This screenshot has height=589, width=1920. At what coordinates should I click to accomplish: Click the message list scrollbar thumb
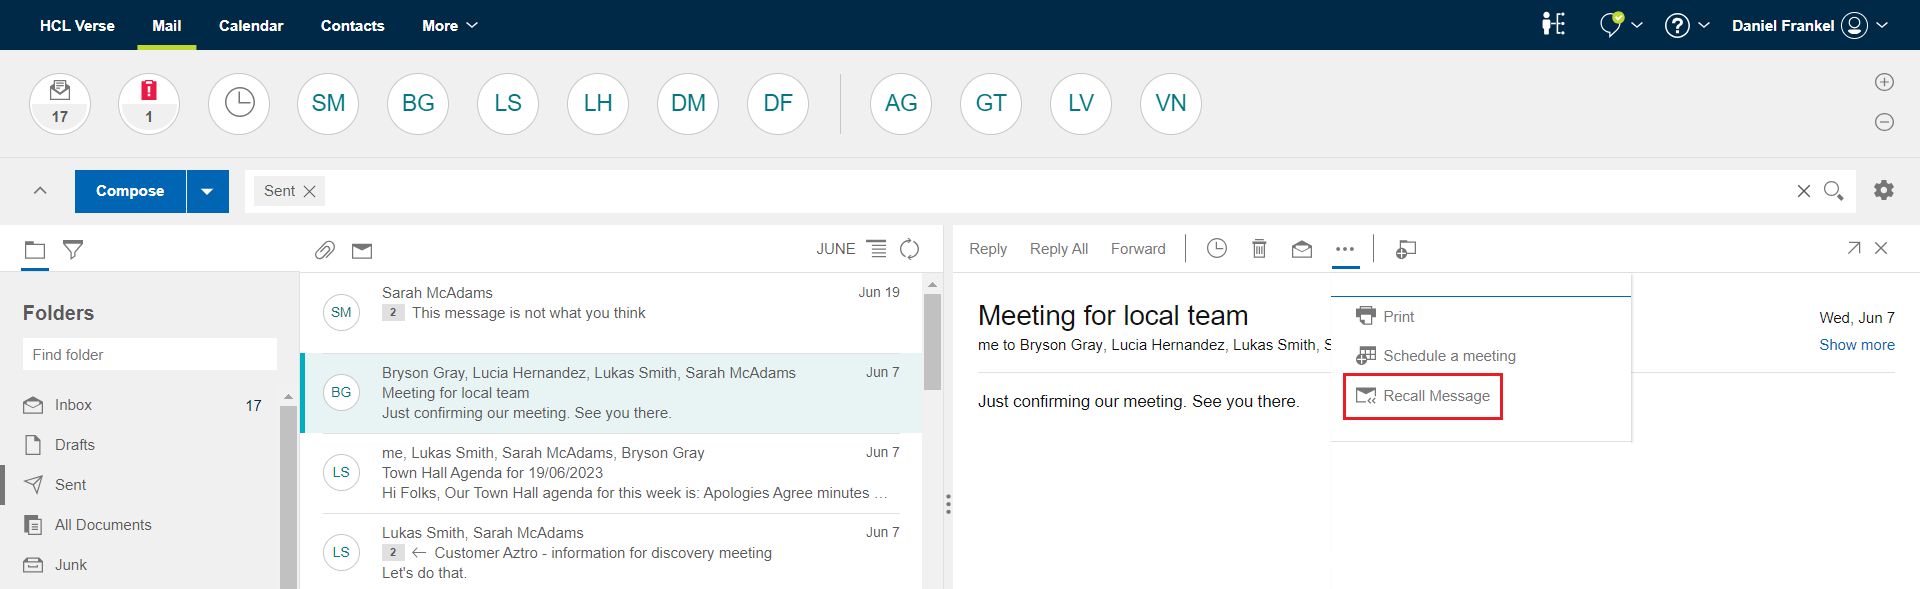coord(932,340)
